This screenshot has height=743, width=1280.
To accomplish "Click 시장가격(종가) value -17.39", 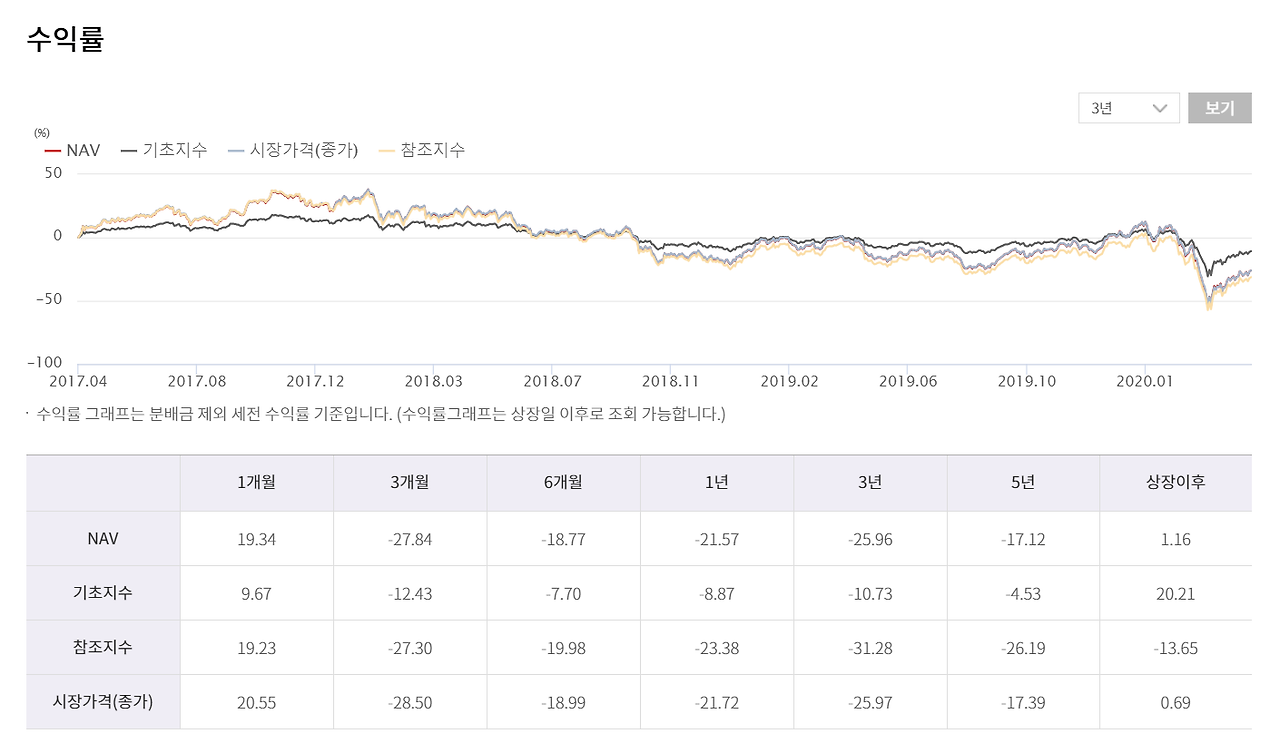I will click(x=1023, y=703).
